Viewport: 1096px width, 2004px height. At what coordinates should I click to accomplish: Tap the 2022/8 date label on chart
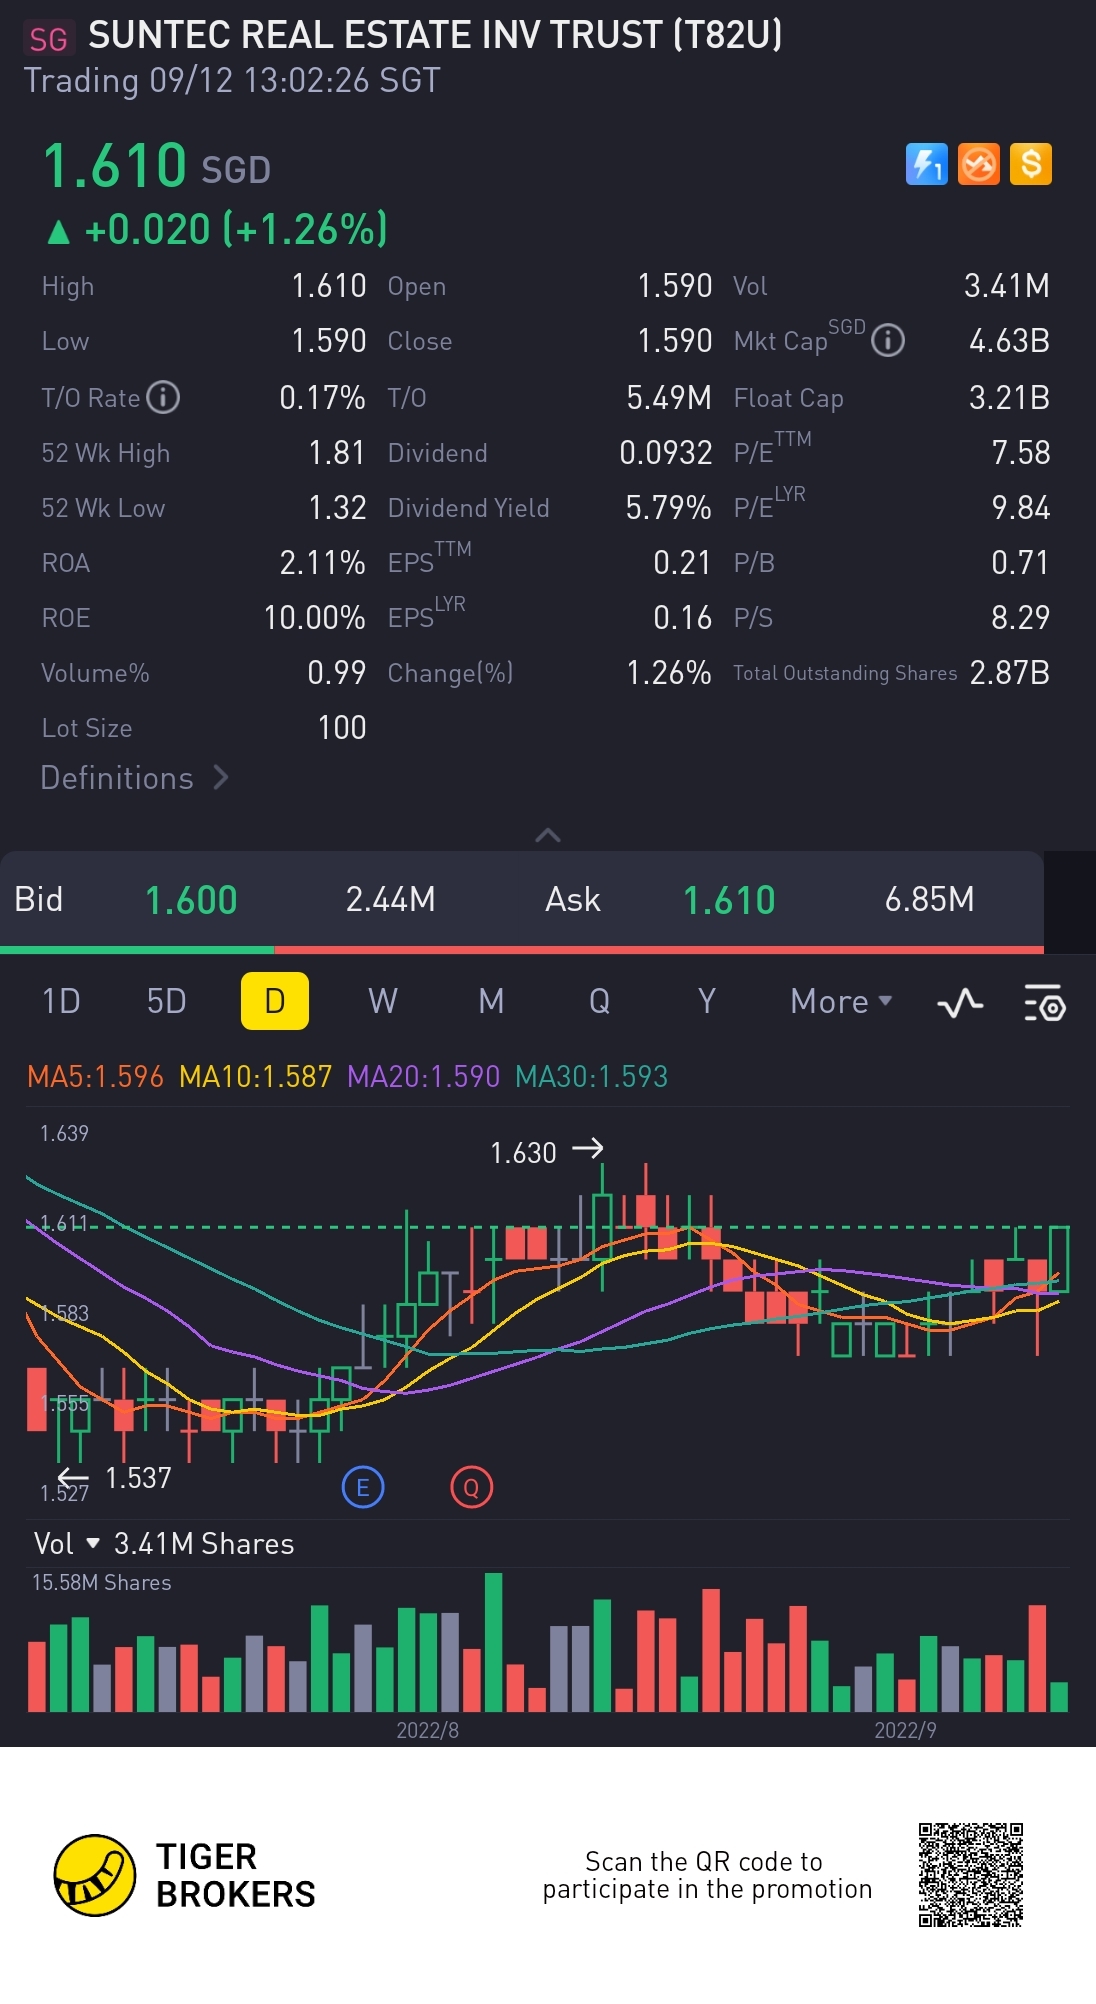427,1731
